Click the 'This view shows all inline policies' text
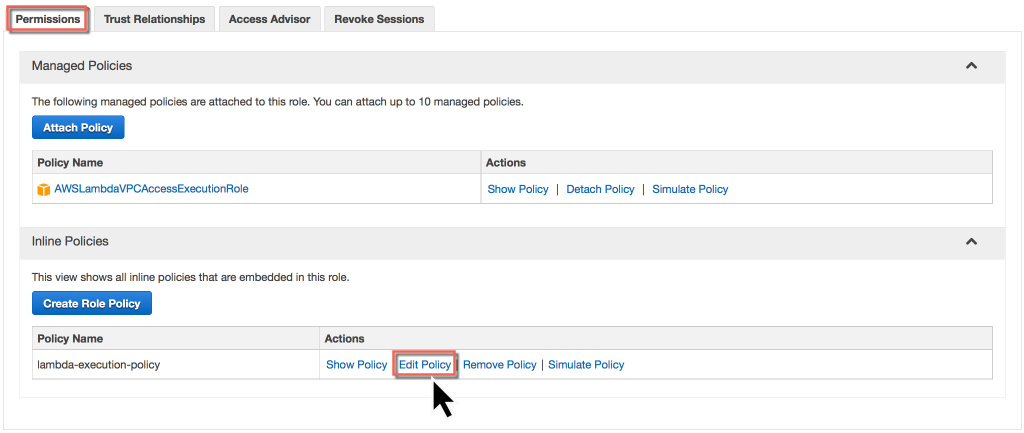1024x433 pixels. click(191, 278)
